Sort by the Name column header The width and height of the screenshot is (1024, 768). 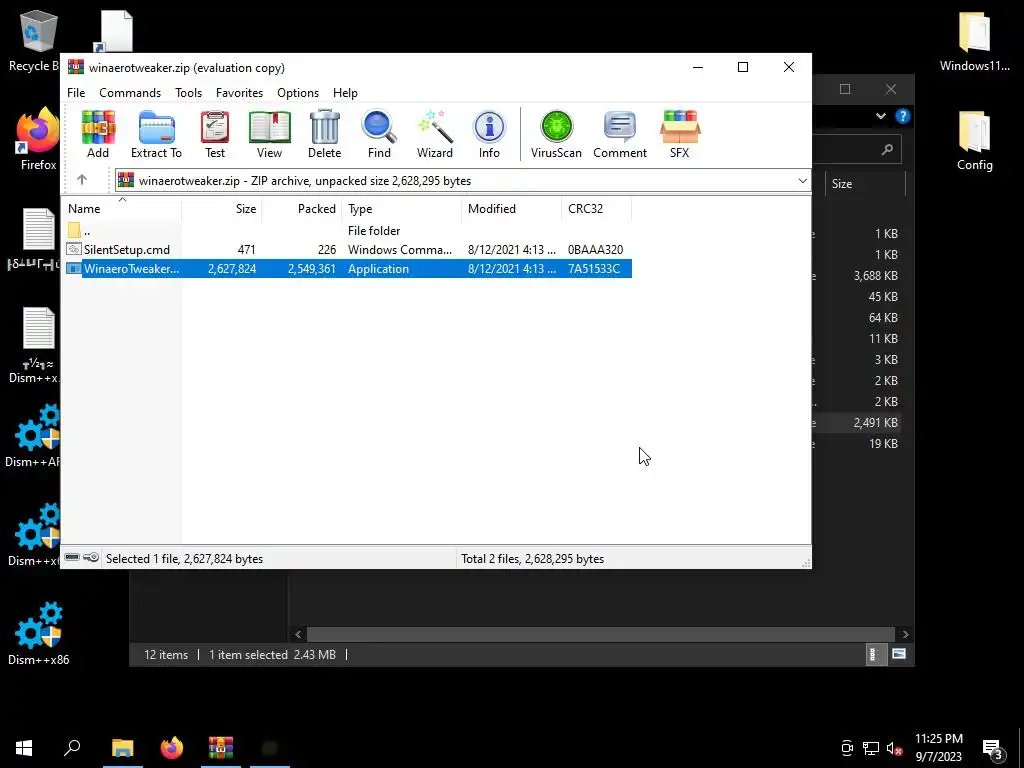(121, 209)
